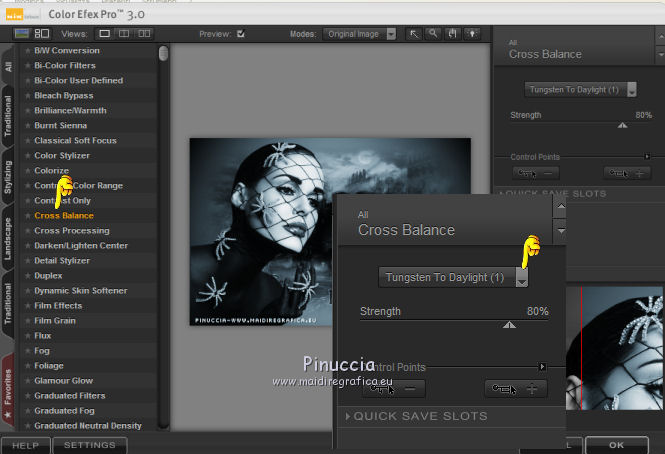665x454 pixels.
Task: Click star icon beside Foliage
Action: click(x=28, y=366)
